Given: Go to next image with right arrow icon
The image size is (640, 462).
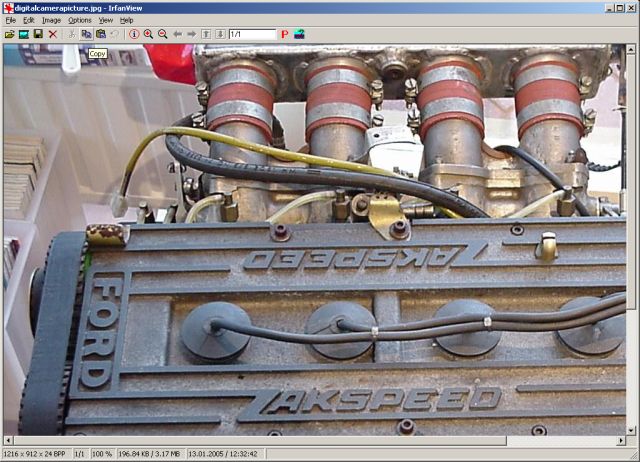Looking at the screenshot, I should [x=191, y=34].
